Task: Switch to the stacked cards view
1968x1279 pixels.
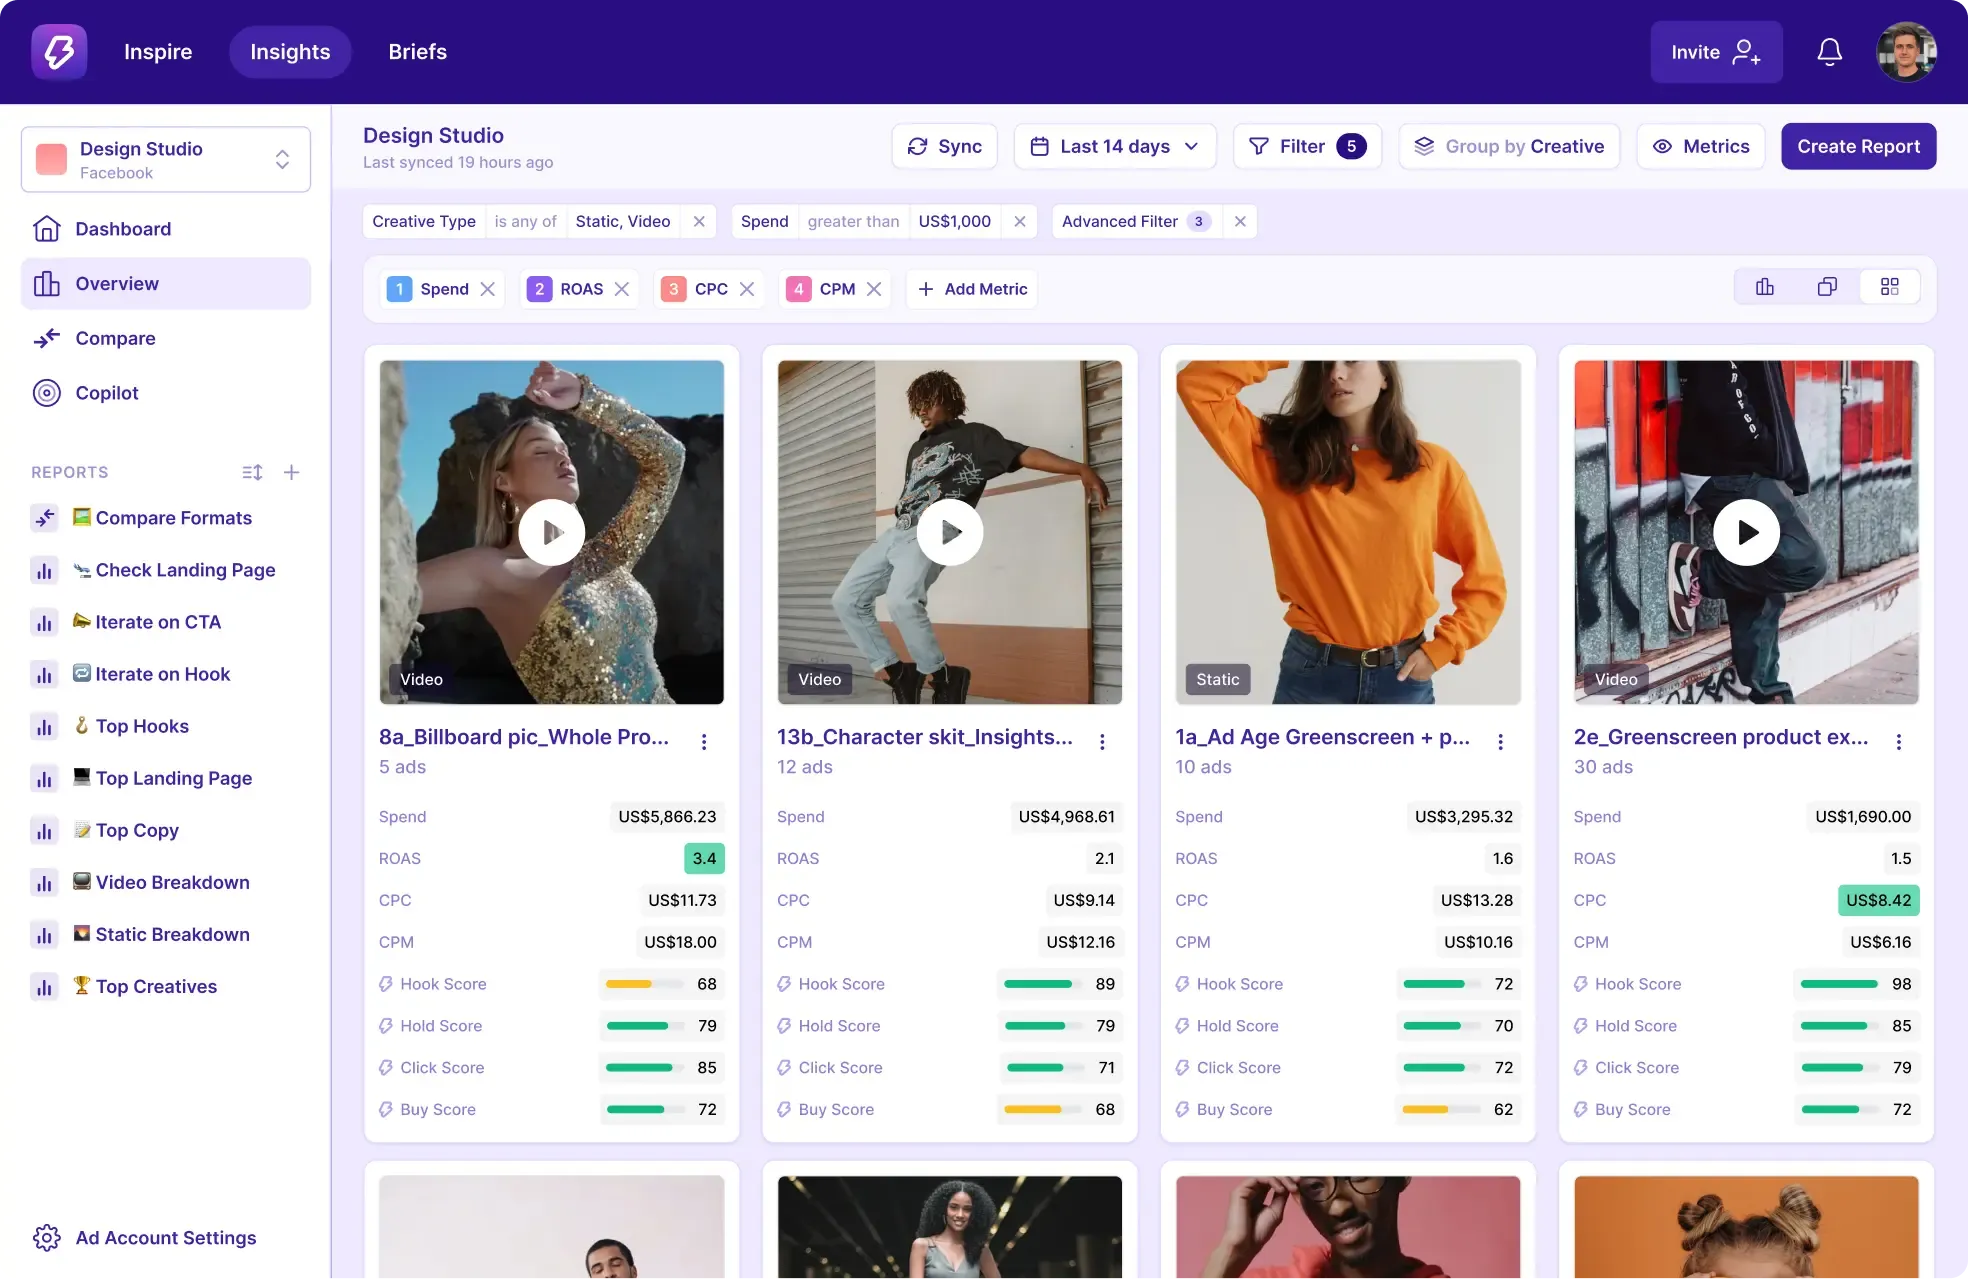Action: click(1827, 288)
